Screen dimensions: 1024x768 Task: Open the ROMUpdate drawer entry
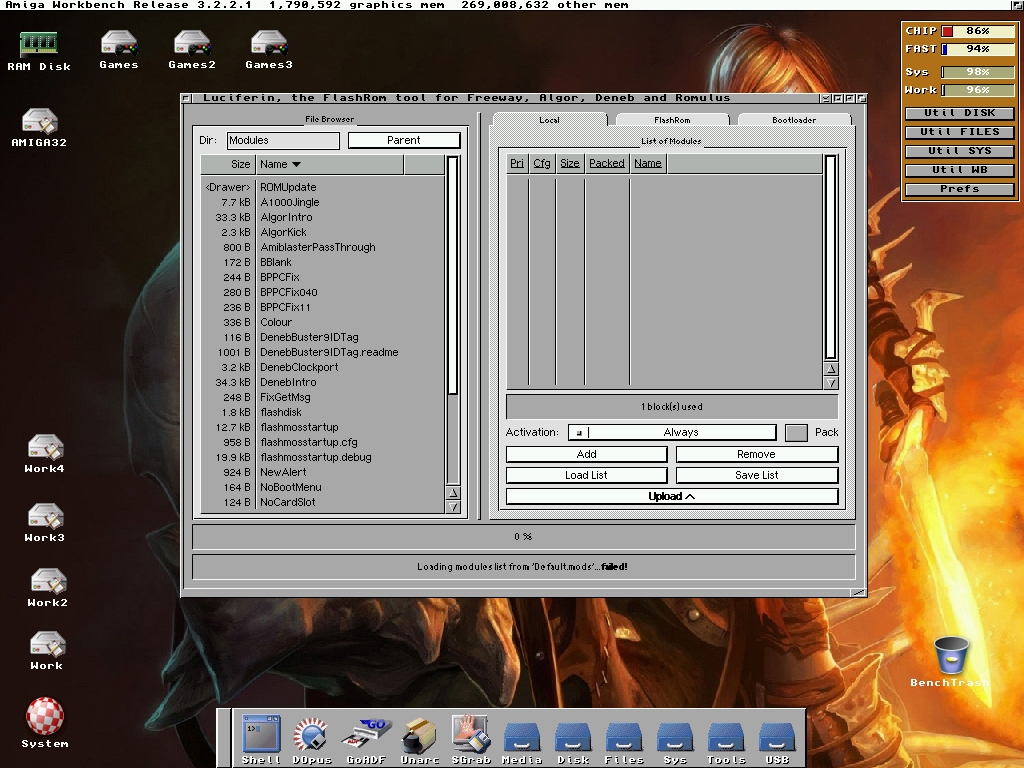click(323, 187)
